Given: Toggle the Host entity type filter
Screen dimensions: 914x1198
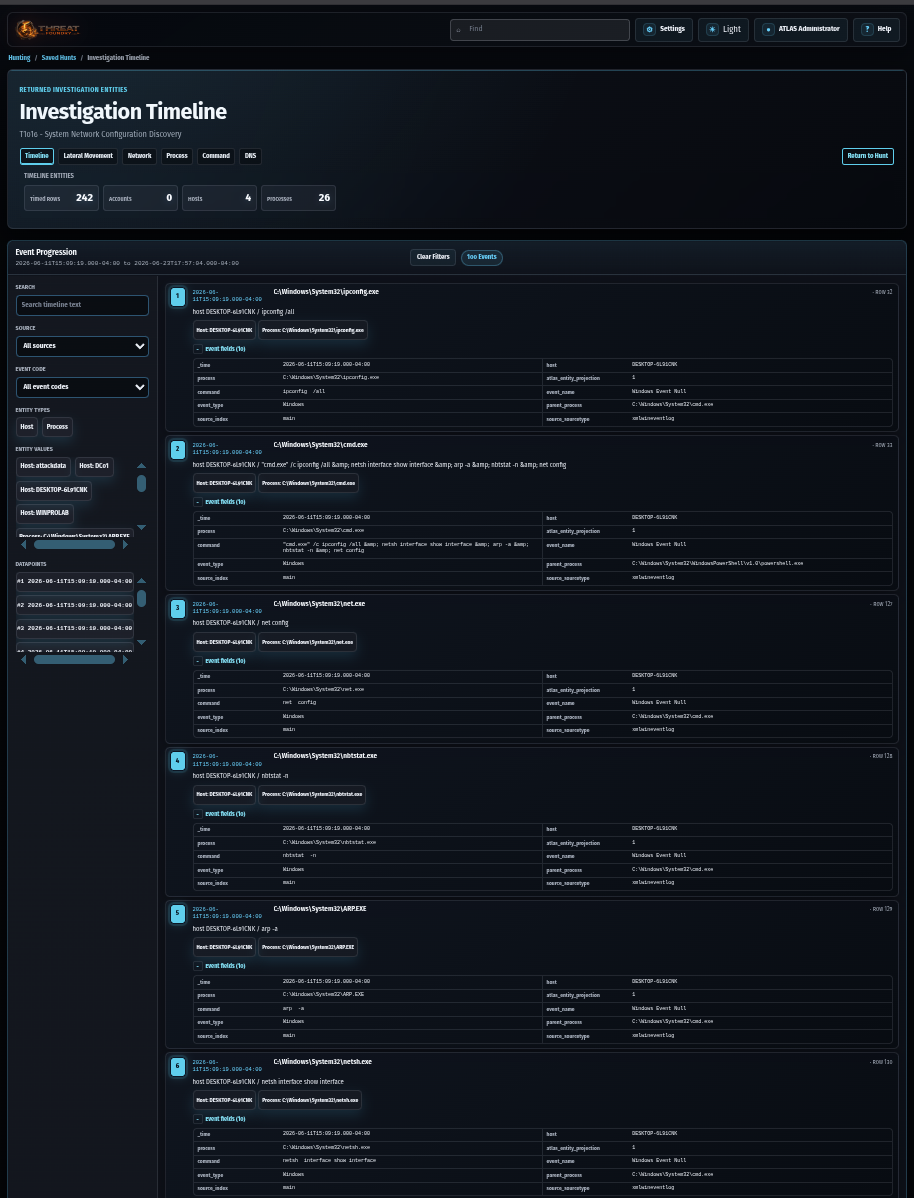Looking at the screenshot, I should coord(27,427).
